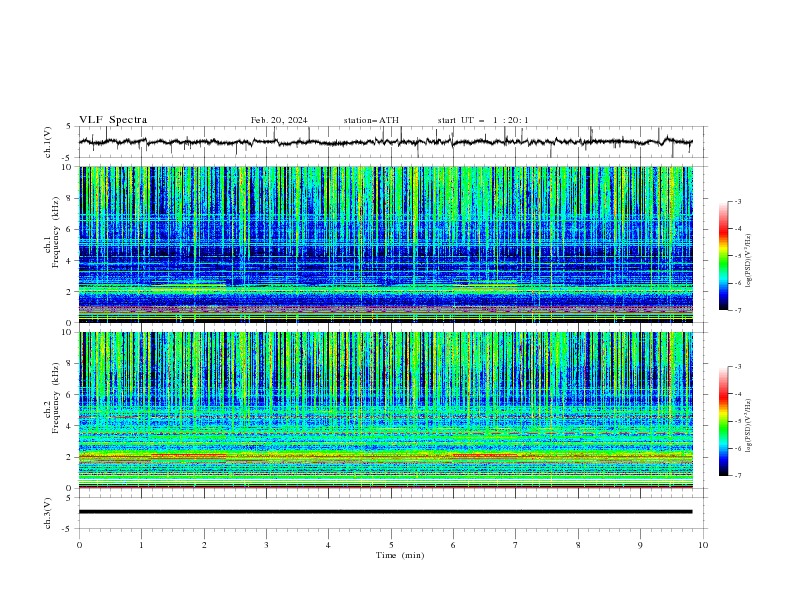Click the 'Time (min)' axis title
Viewport: 792px width, 612px height.
400,555
